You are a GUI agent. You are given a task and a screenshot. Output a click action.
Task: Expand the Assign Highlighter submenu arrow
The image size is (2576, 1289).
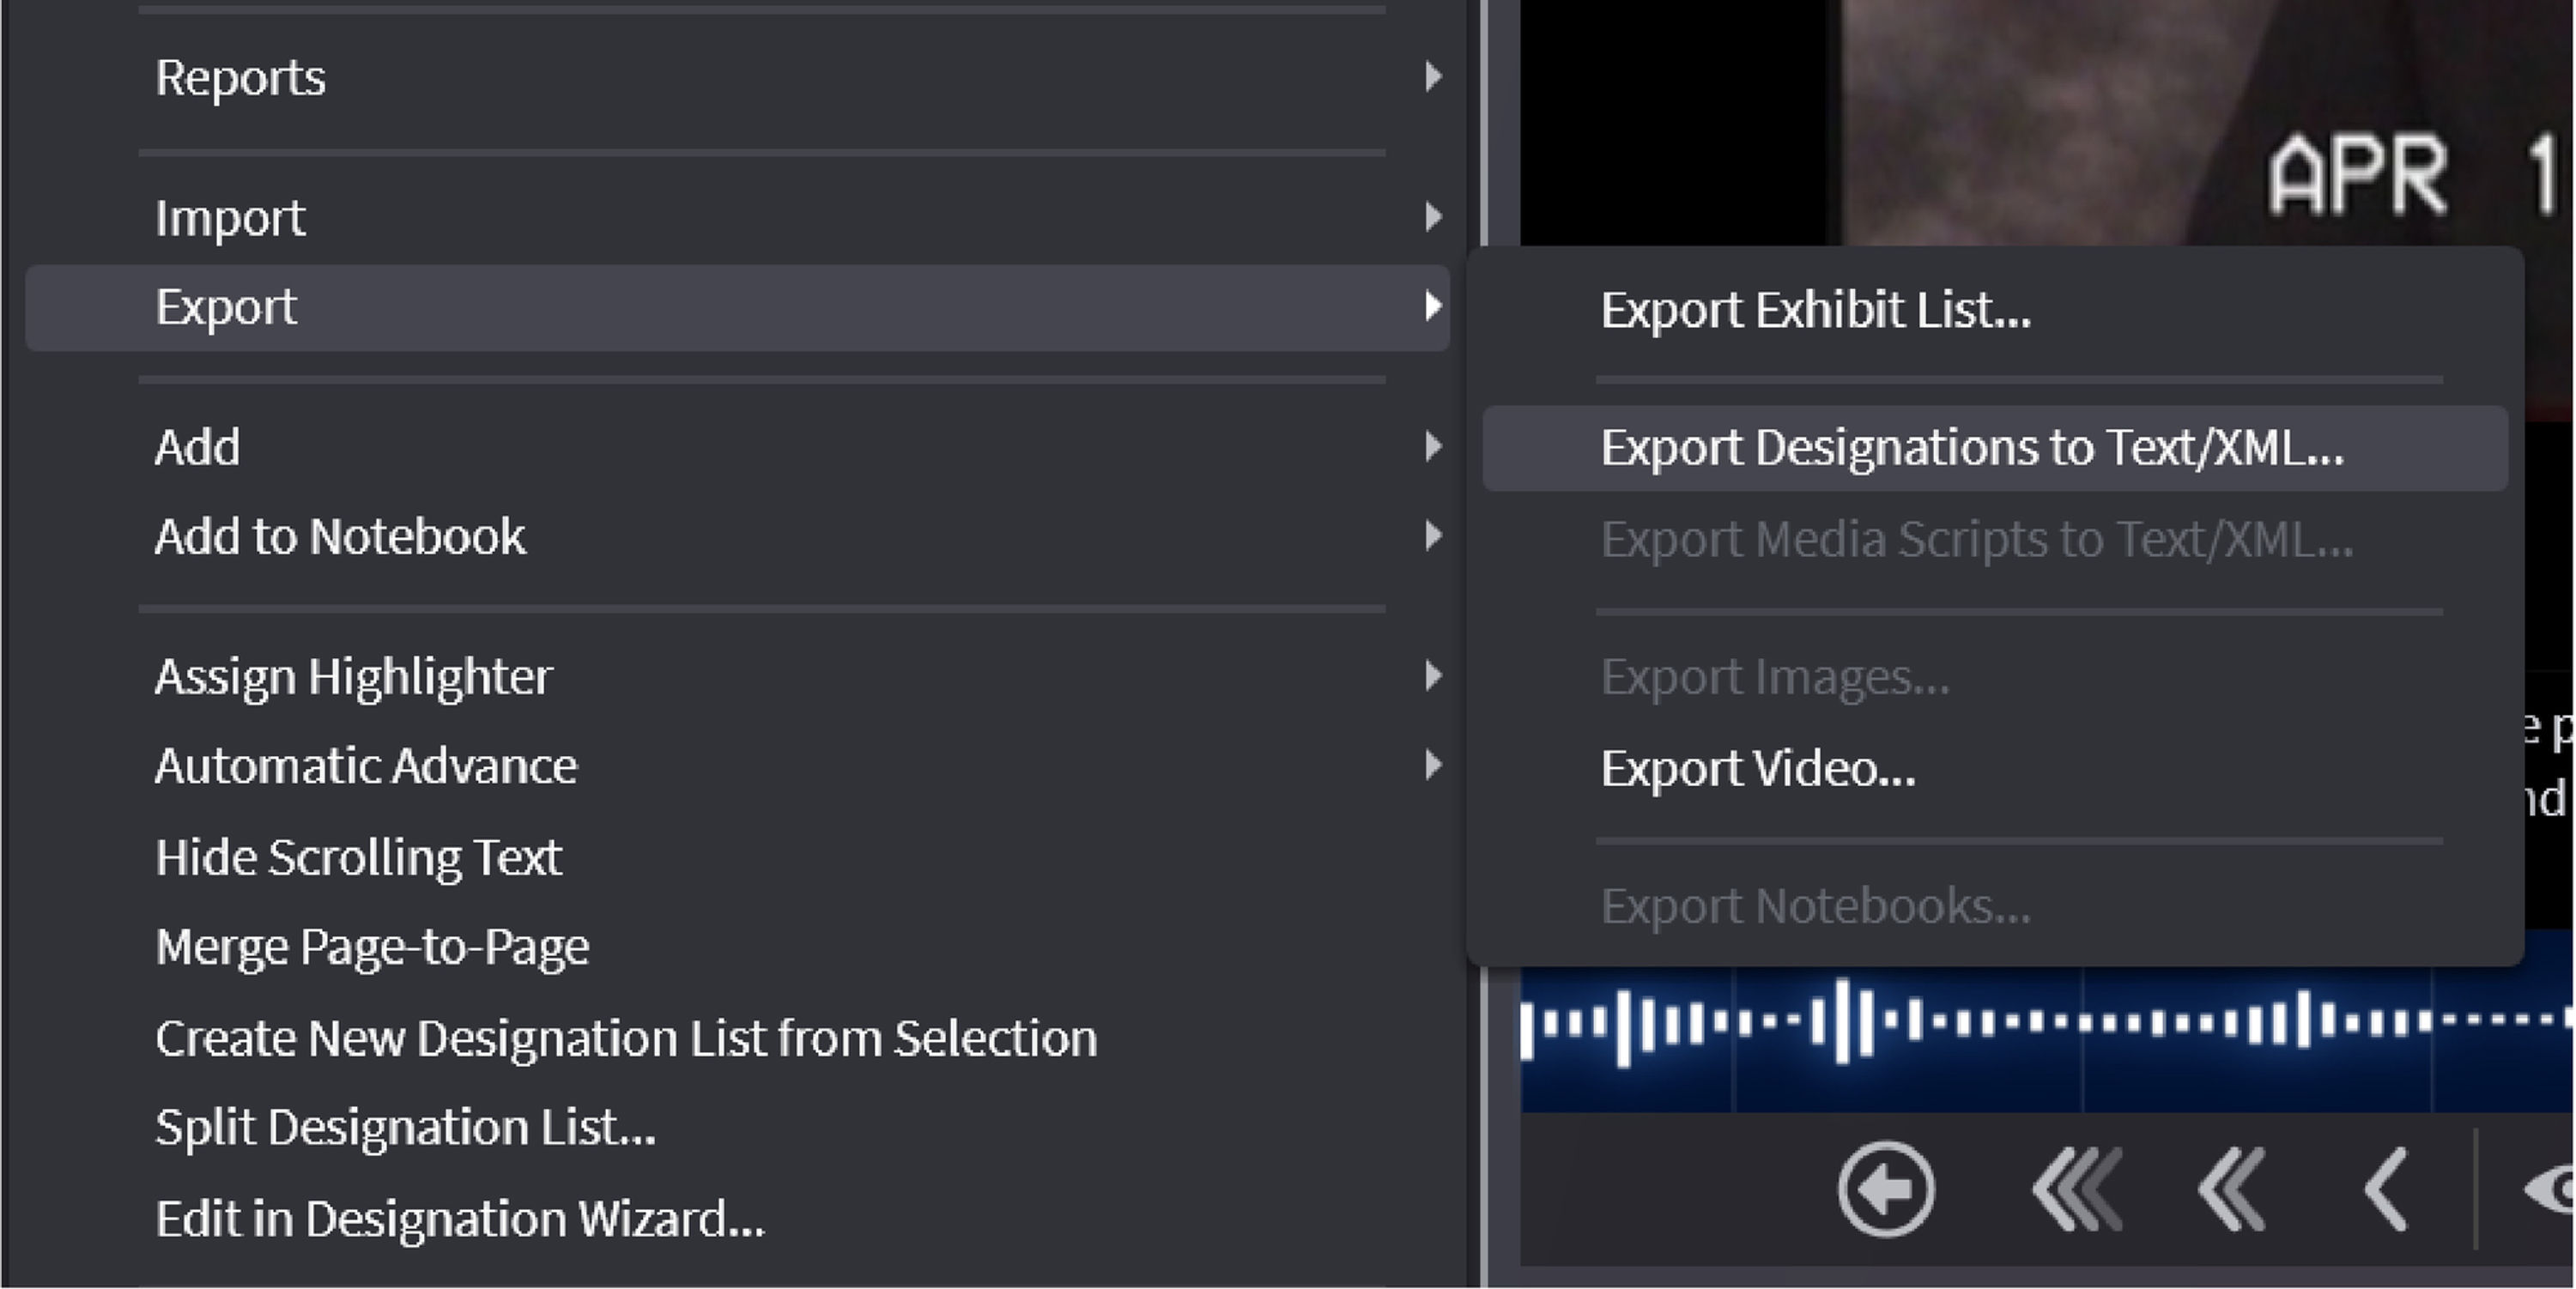click(1433, 677)
